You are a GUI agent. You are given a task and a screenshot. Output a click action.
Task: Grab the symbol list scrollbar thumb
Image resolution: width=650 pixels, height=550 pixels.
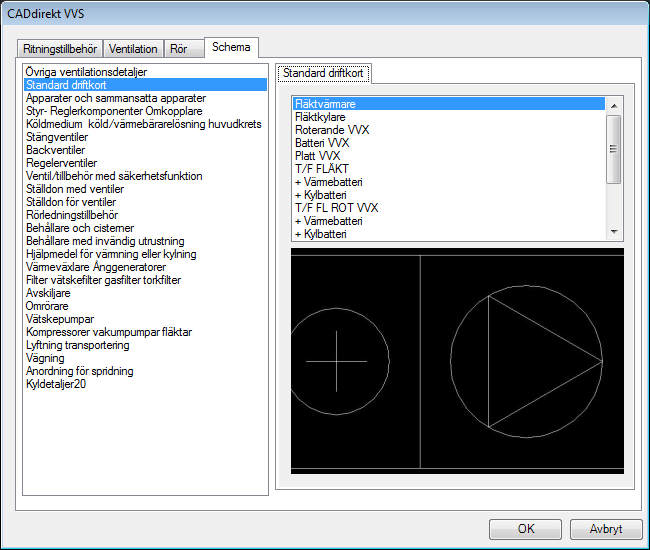614,149
